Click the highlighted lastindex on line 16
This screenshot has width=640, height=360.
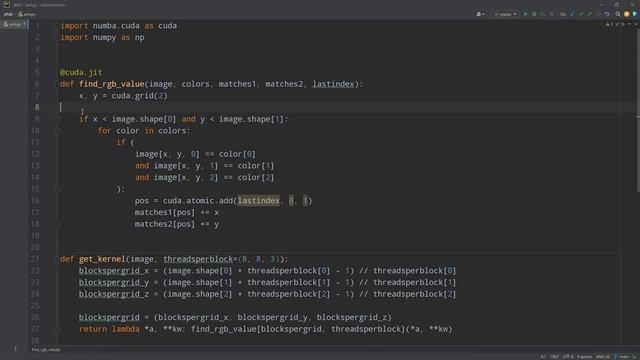pos(259,201)
